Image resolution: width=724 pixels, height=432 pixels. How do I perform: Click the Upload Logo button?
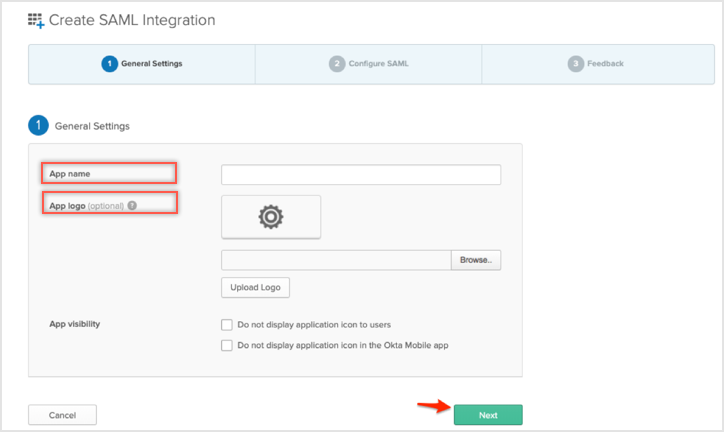tap(255, 288)
